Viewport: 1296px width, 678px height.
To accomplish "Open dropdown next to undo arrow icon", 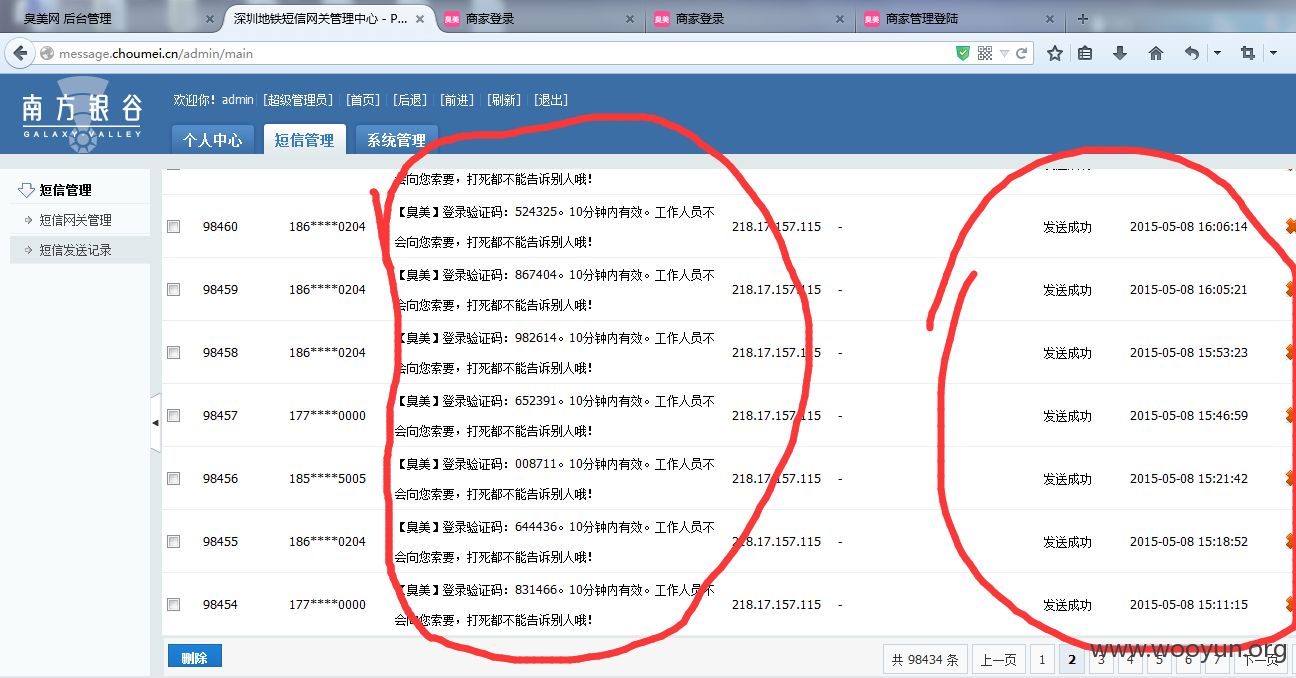I will 1217,53.
